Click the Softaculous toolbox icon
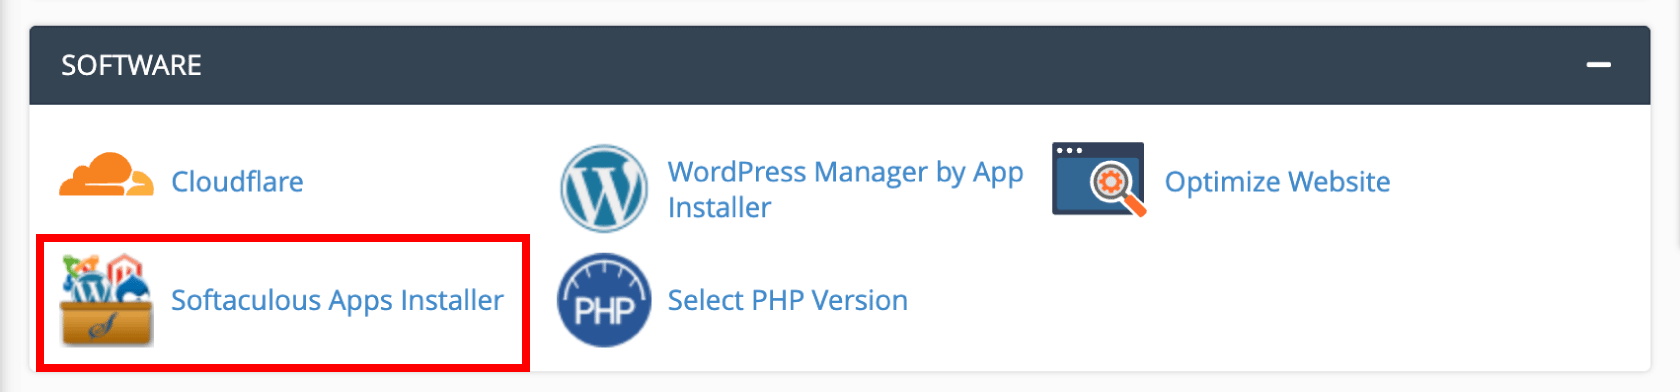The width and height of the screenshot is (1680, 392). [106, 300]
